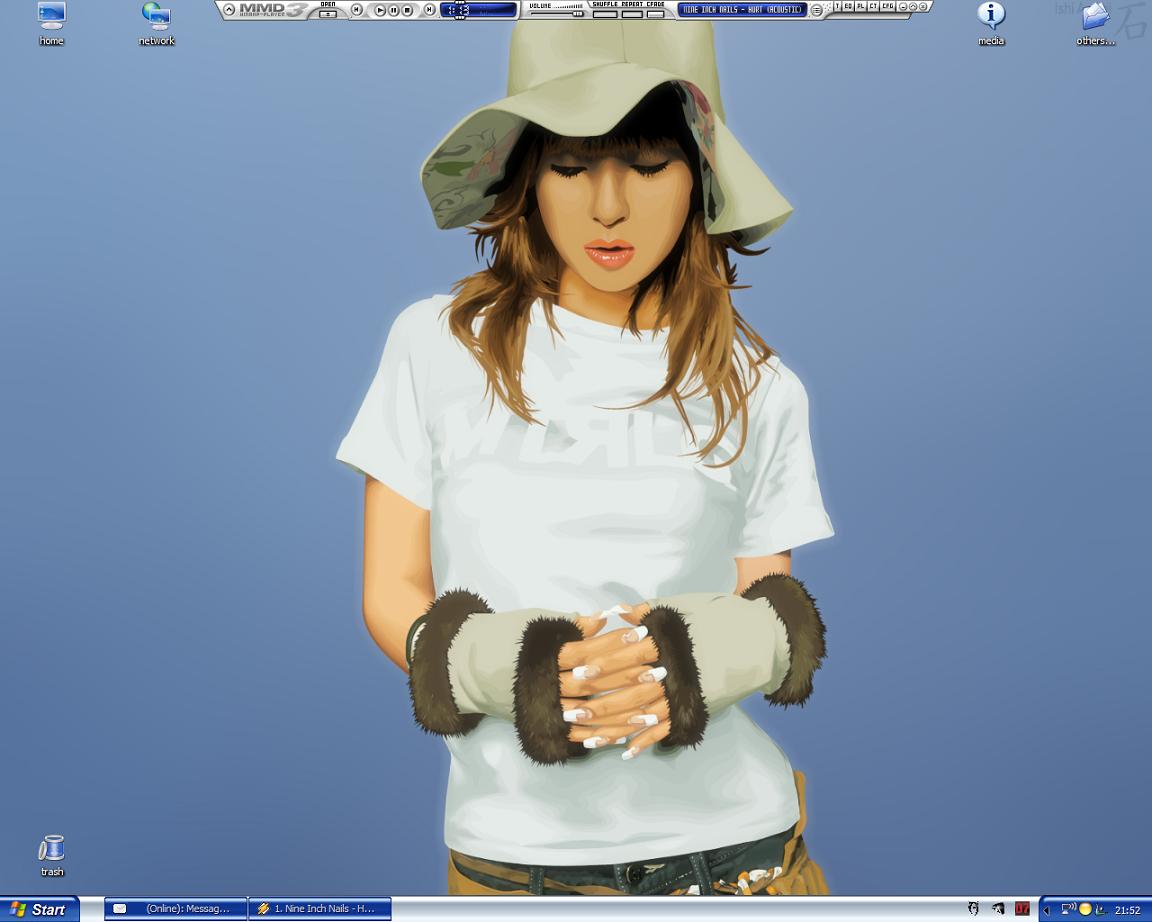Click the wolf head icon in the taskbar
This screenshot has height=922, width=1152.
998,910
